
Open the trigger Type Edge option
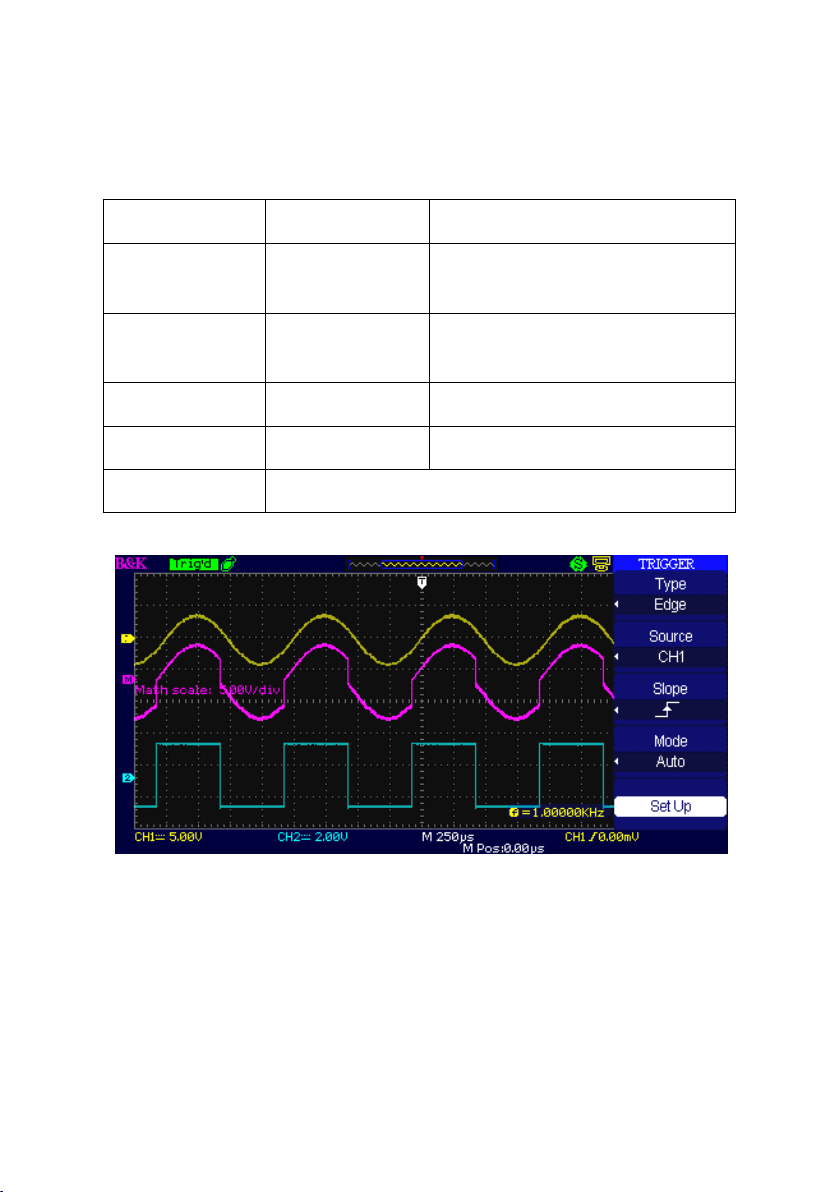[670, 594]
